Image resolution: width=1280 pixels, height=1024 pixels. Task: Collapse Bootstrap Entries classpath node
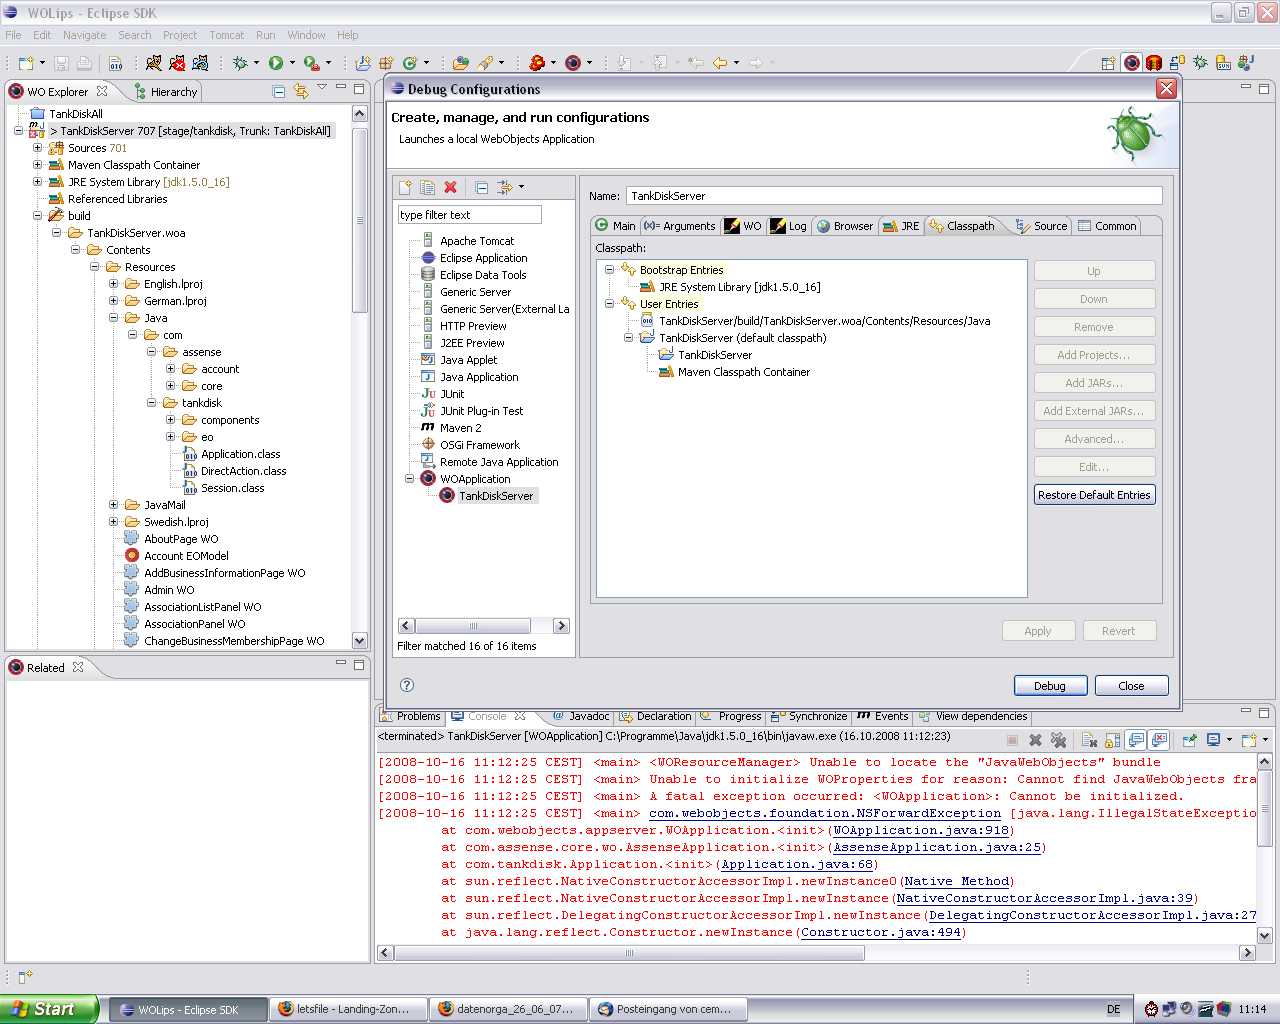point(609,270)
